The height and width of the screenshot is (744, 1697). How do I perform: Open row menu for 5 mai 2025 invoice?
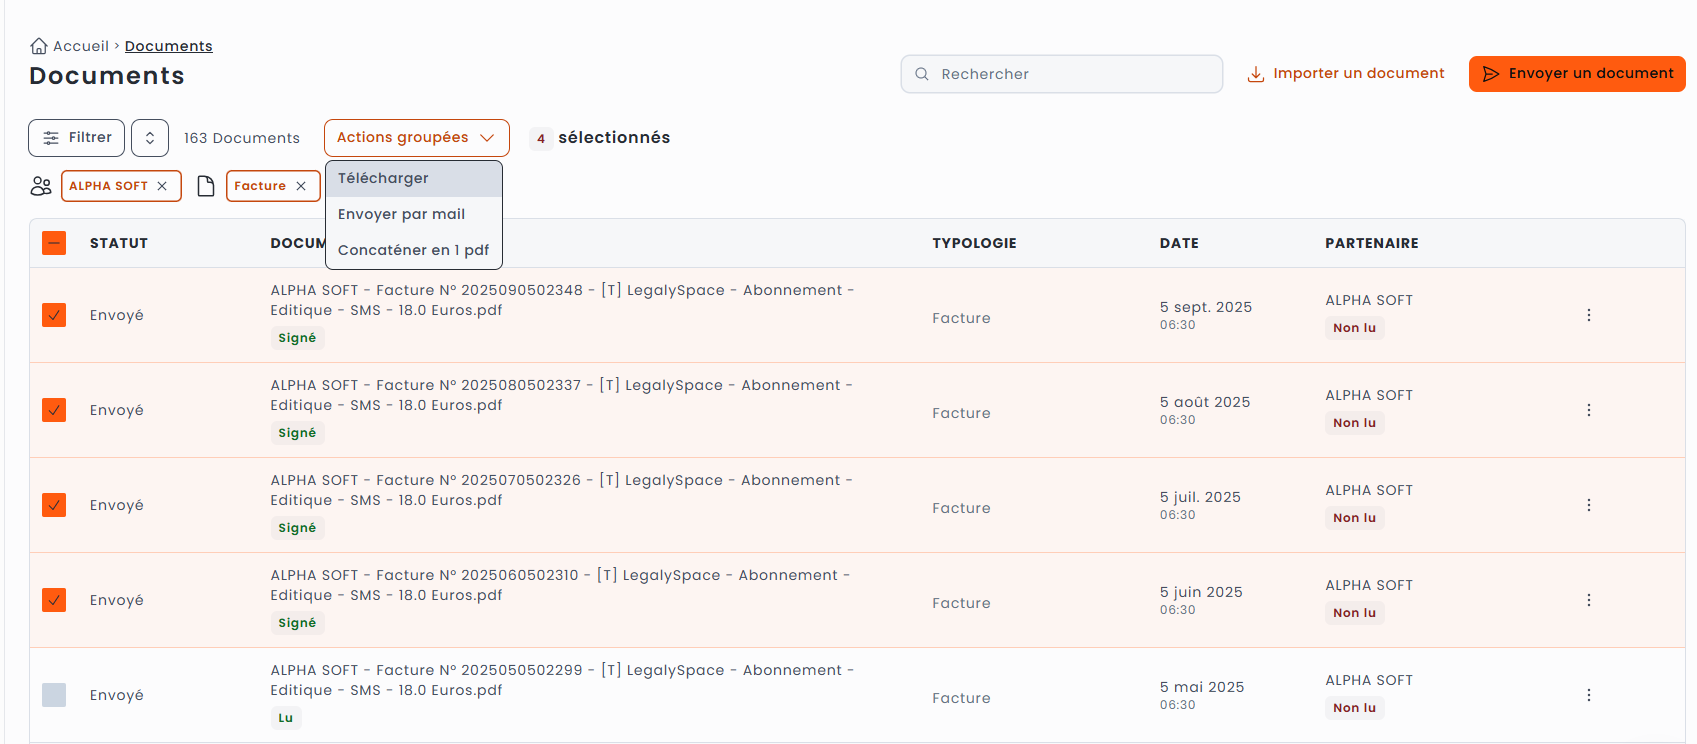tap(1588, 695)
